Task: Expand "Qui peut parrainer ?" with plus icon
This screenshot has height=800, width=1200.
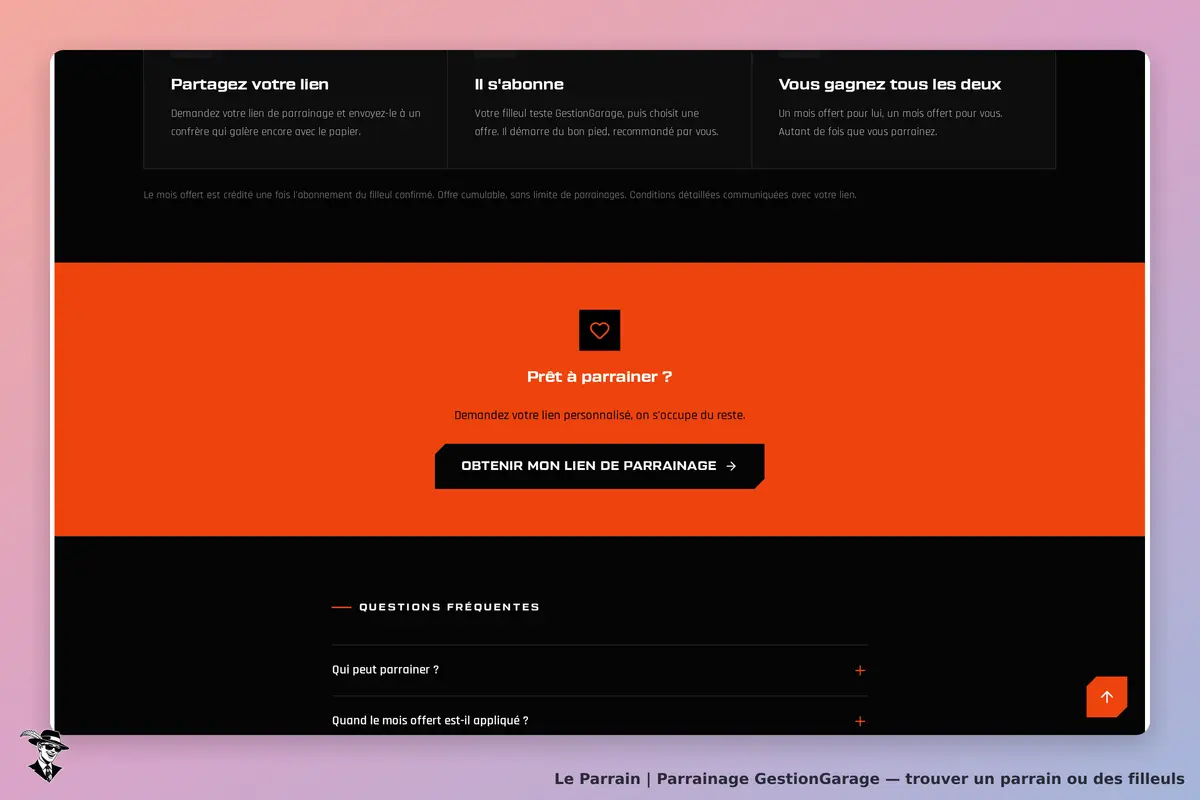Action: pyautogui.click(x=860, y=671)
